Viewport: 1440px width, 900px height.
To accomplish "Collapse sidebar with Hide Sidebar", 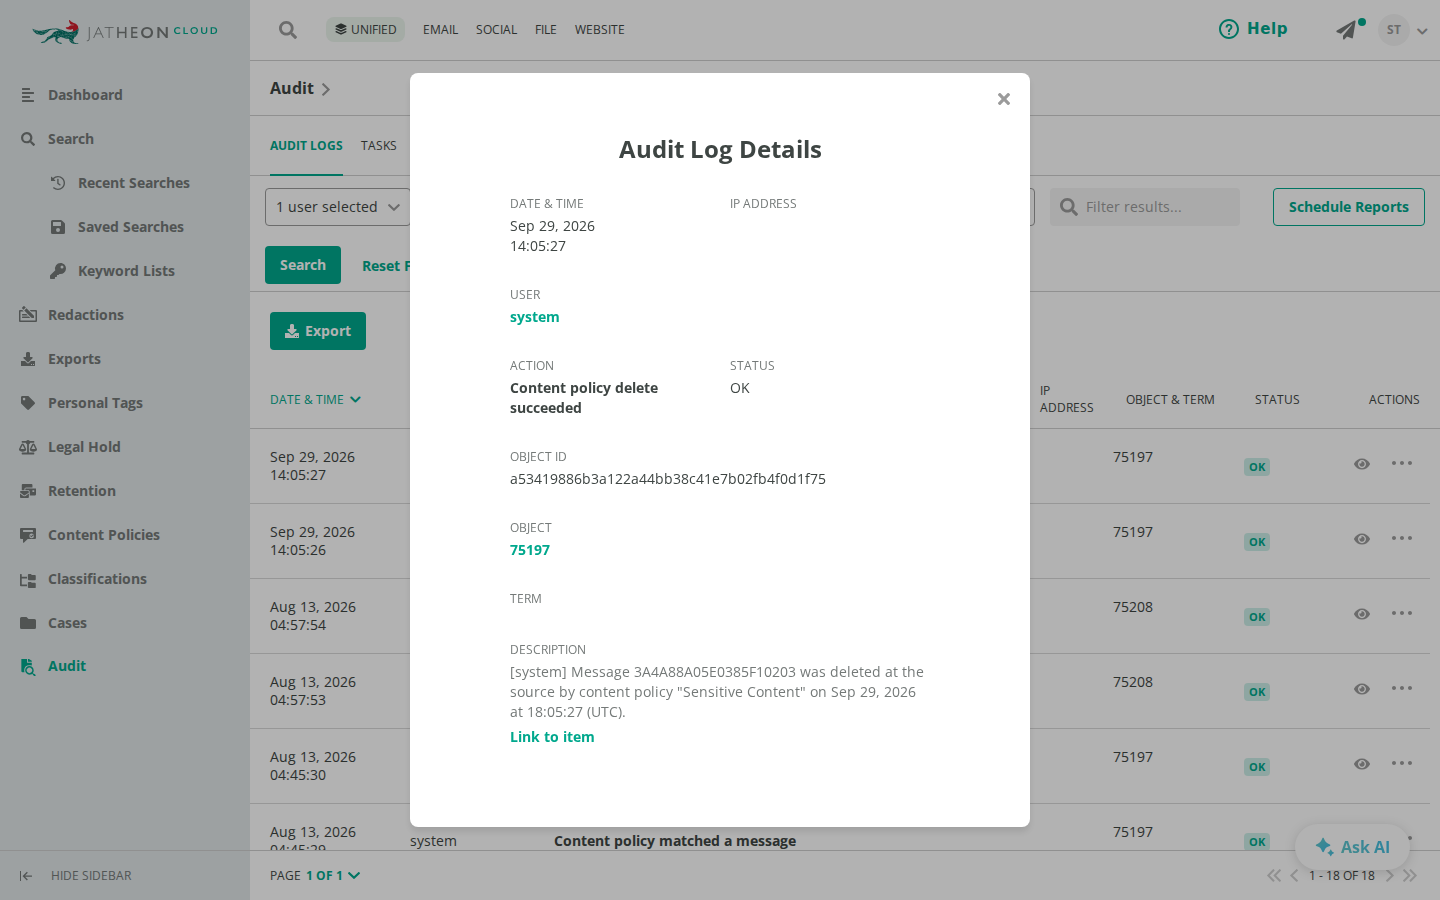I will click(x=76, y=876).
